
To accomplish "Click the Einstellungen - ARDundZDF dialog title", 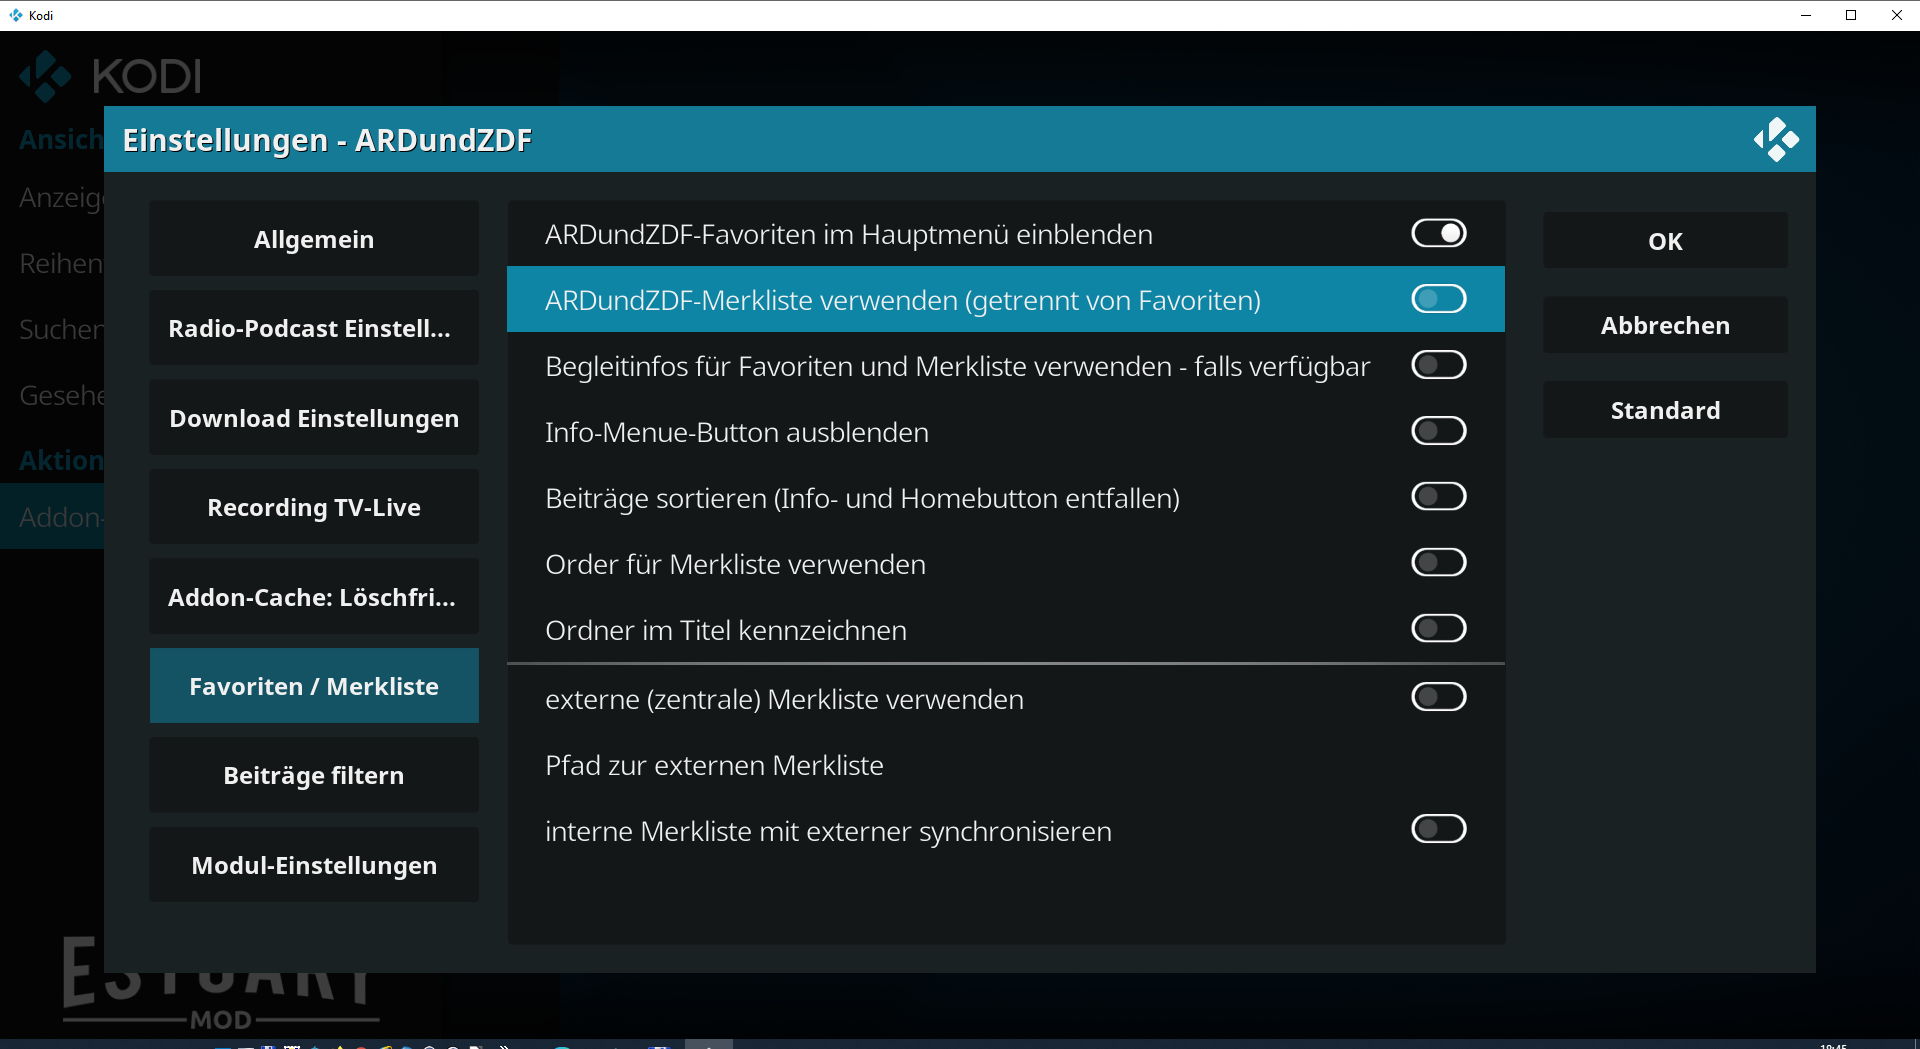I will tap(327, 140).
